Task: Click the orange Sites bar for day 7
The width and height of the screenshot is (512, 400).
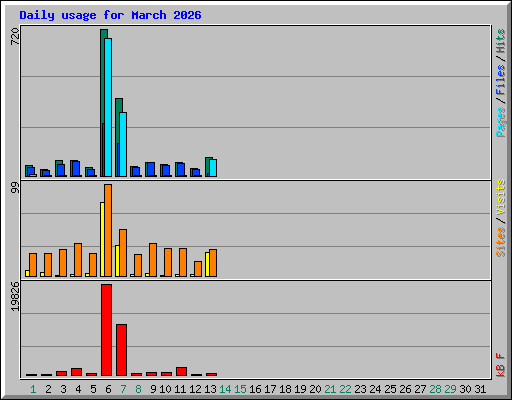Action: pyautogui.click(x=123, y=253)
